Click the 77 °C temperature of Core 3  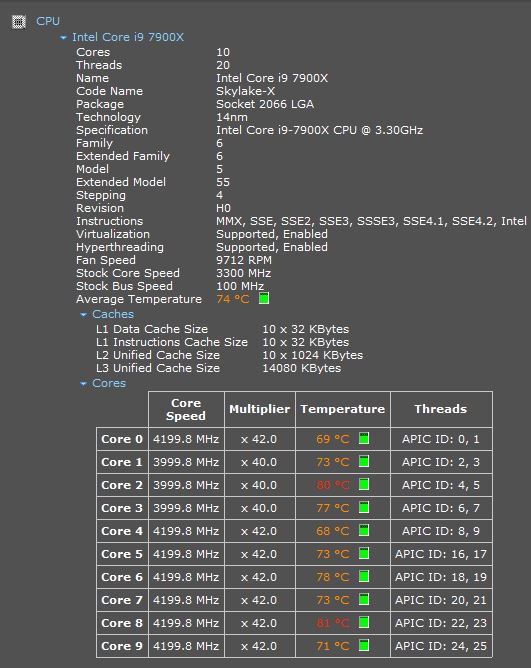[333, 508]
